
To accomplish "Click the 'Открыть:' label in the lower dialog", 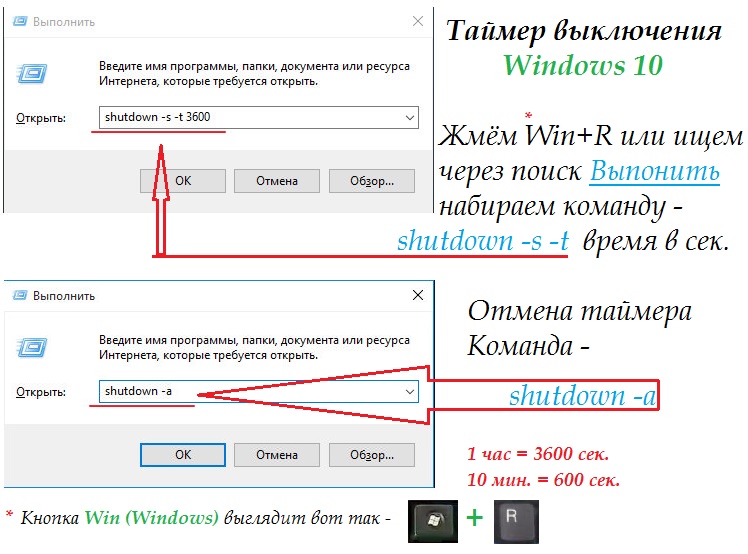I will coord(41,392).
